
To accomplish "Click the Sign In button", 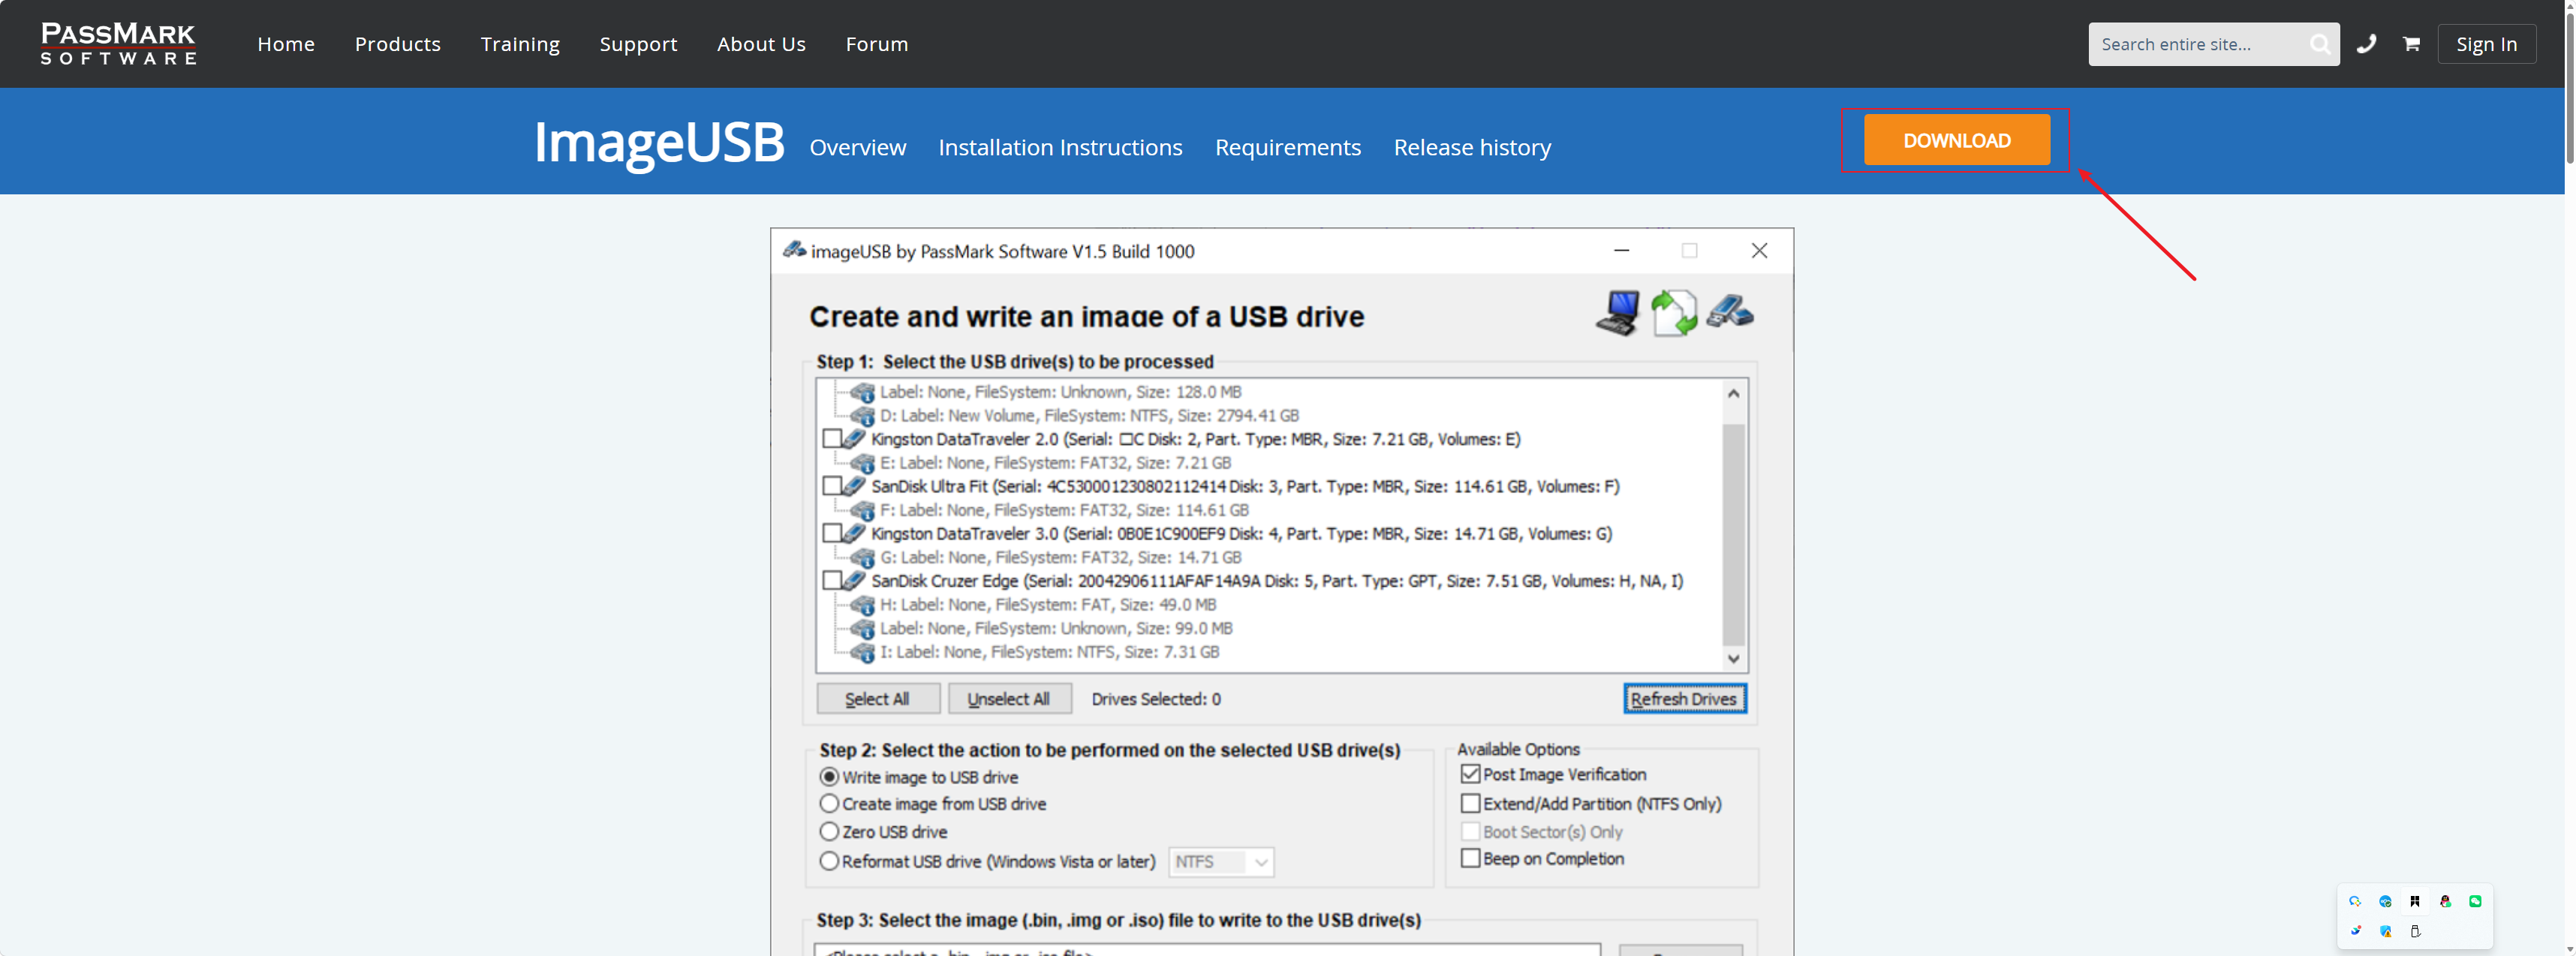I will point(2486,44).
